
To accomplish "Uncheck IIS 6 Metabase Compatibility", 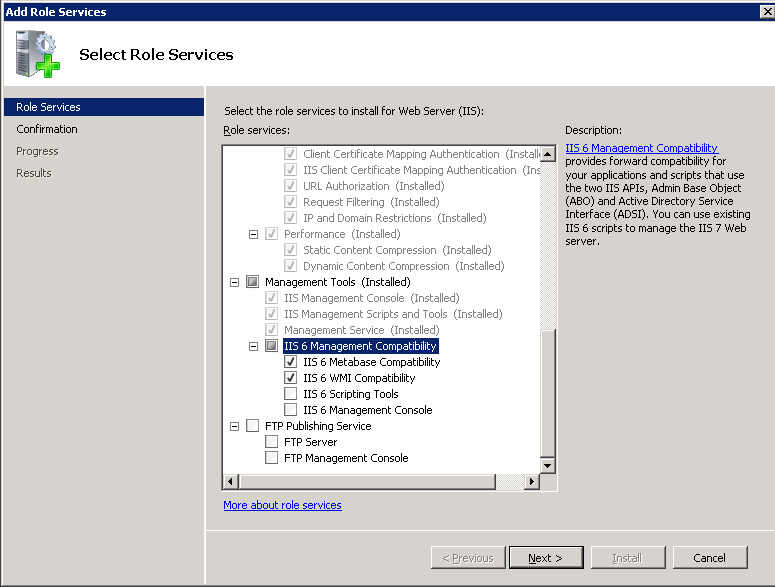I will pos(291,362).
